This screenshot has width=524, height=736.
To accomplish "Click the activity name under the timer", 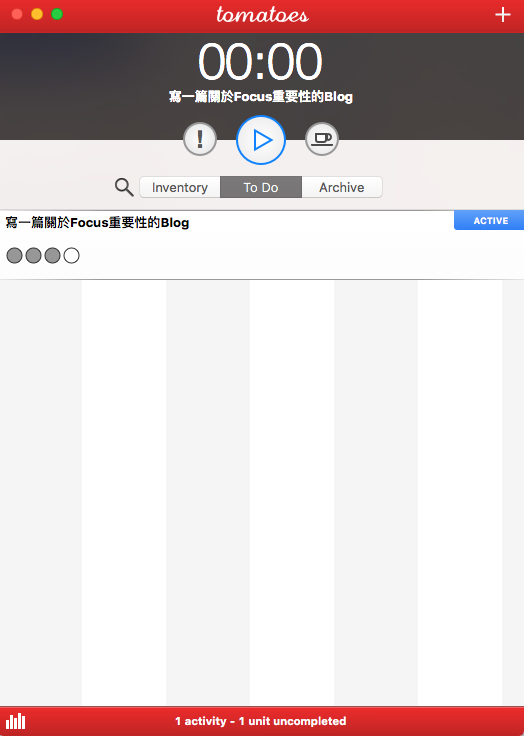I will pyautogui.click(x=261, y=97).
